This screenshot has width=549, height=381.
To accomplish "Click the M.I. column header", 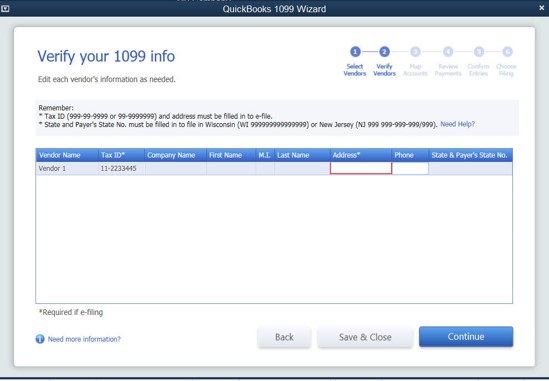I will [265, 155].
